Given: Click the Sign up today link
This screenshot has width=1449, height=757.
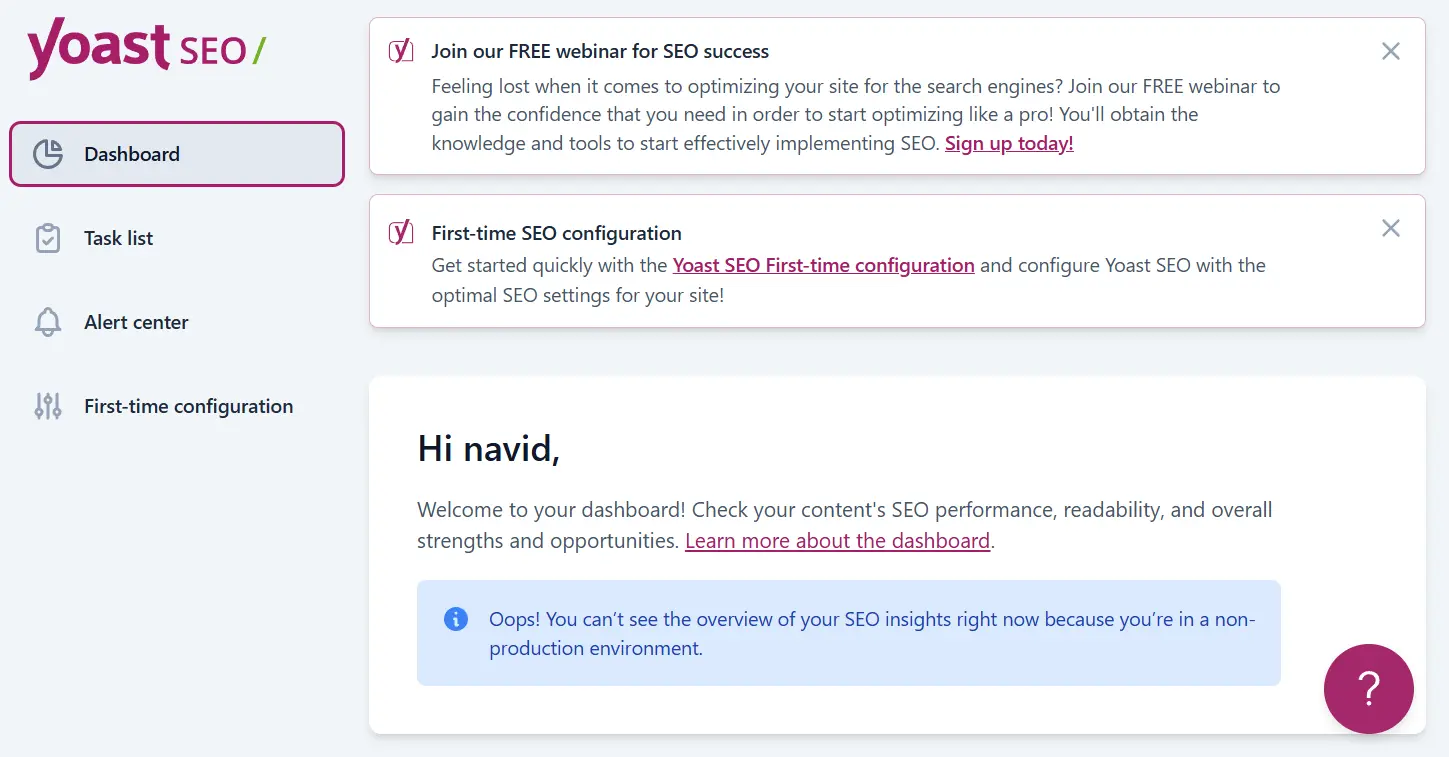Looking at the screenshot, I should click(x=1008, y=143).
